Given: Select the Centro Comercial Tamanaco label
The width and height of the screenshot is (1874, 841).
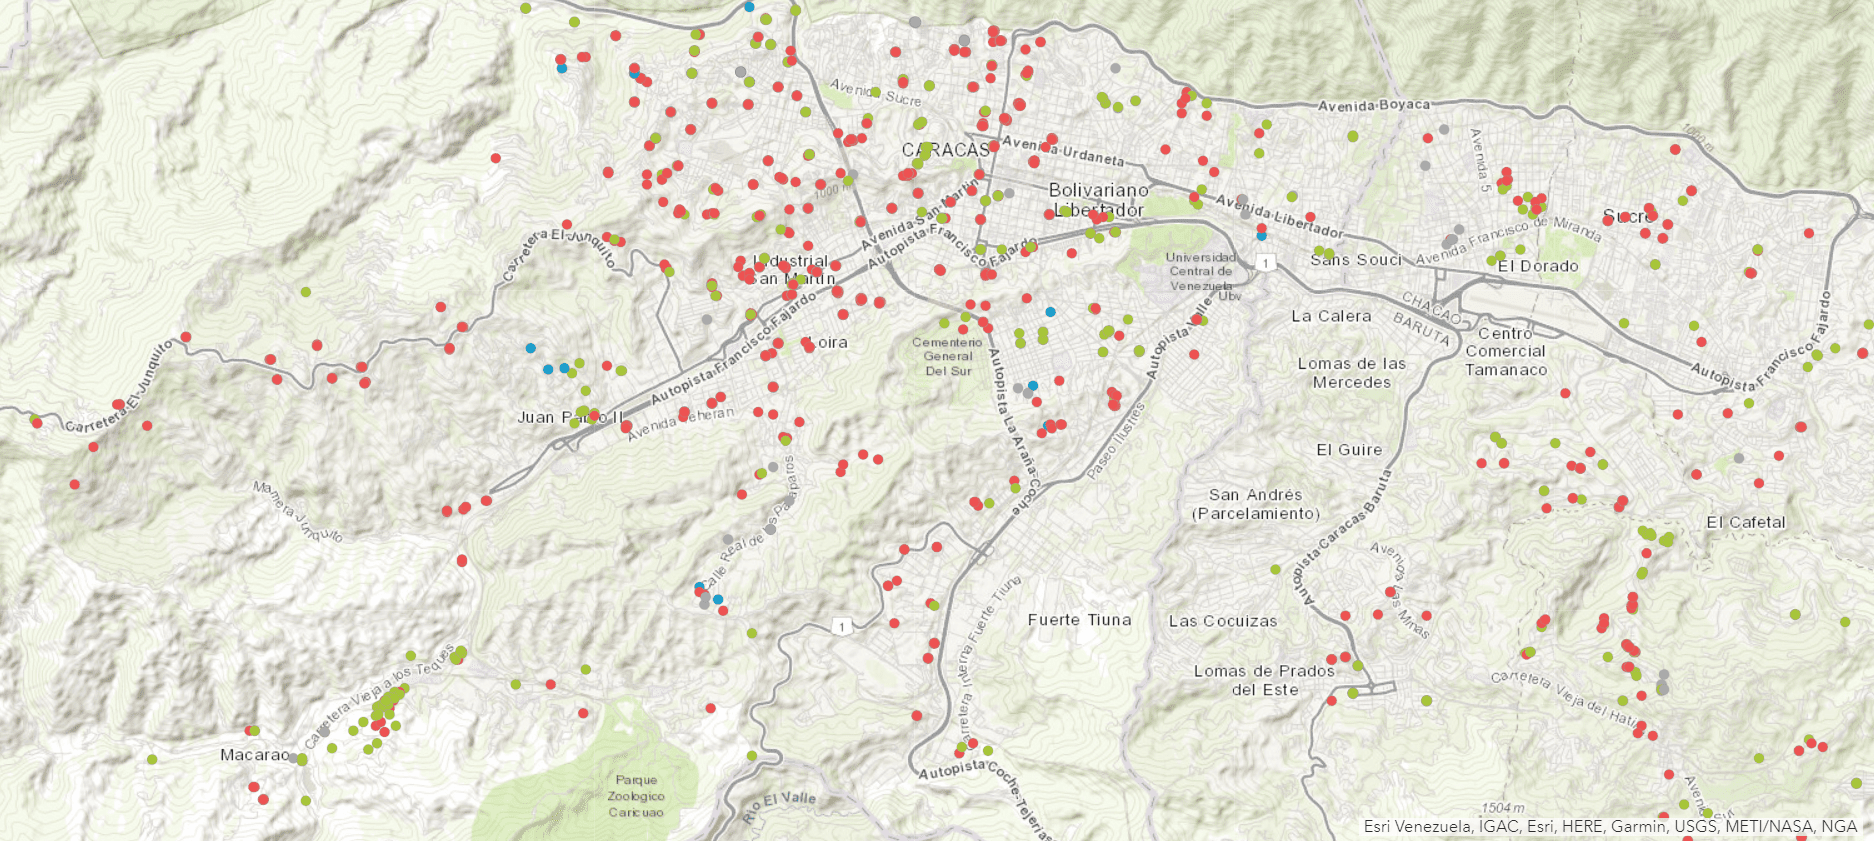Looking at the screenshot, I should [1506, 351].
